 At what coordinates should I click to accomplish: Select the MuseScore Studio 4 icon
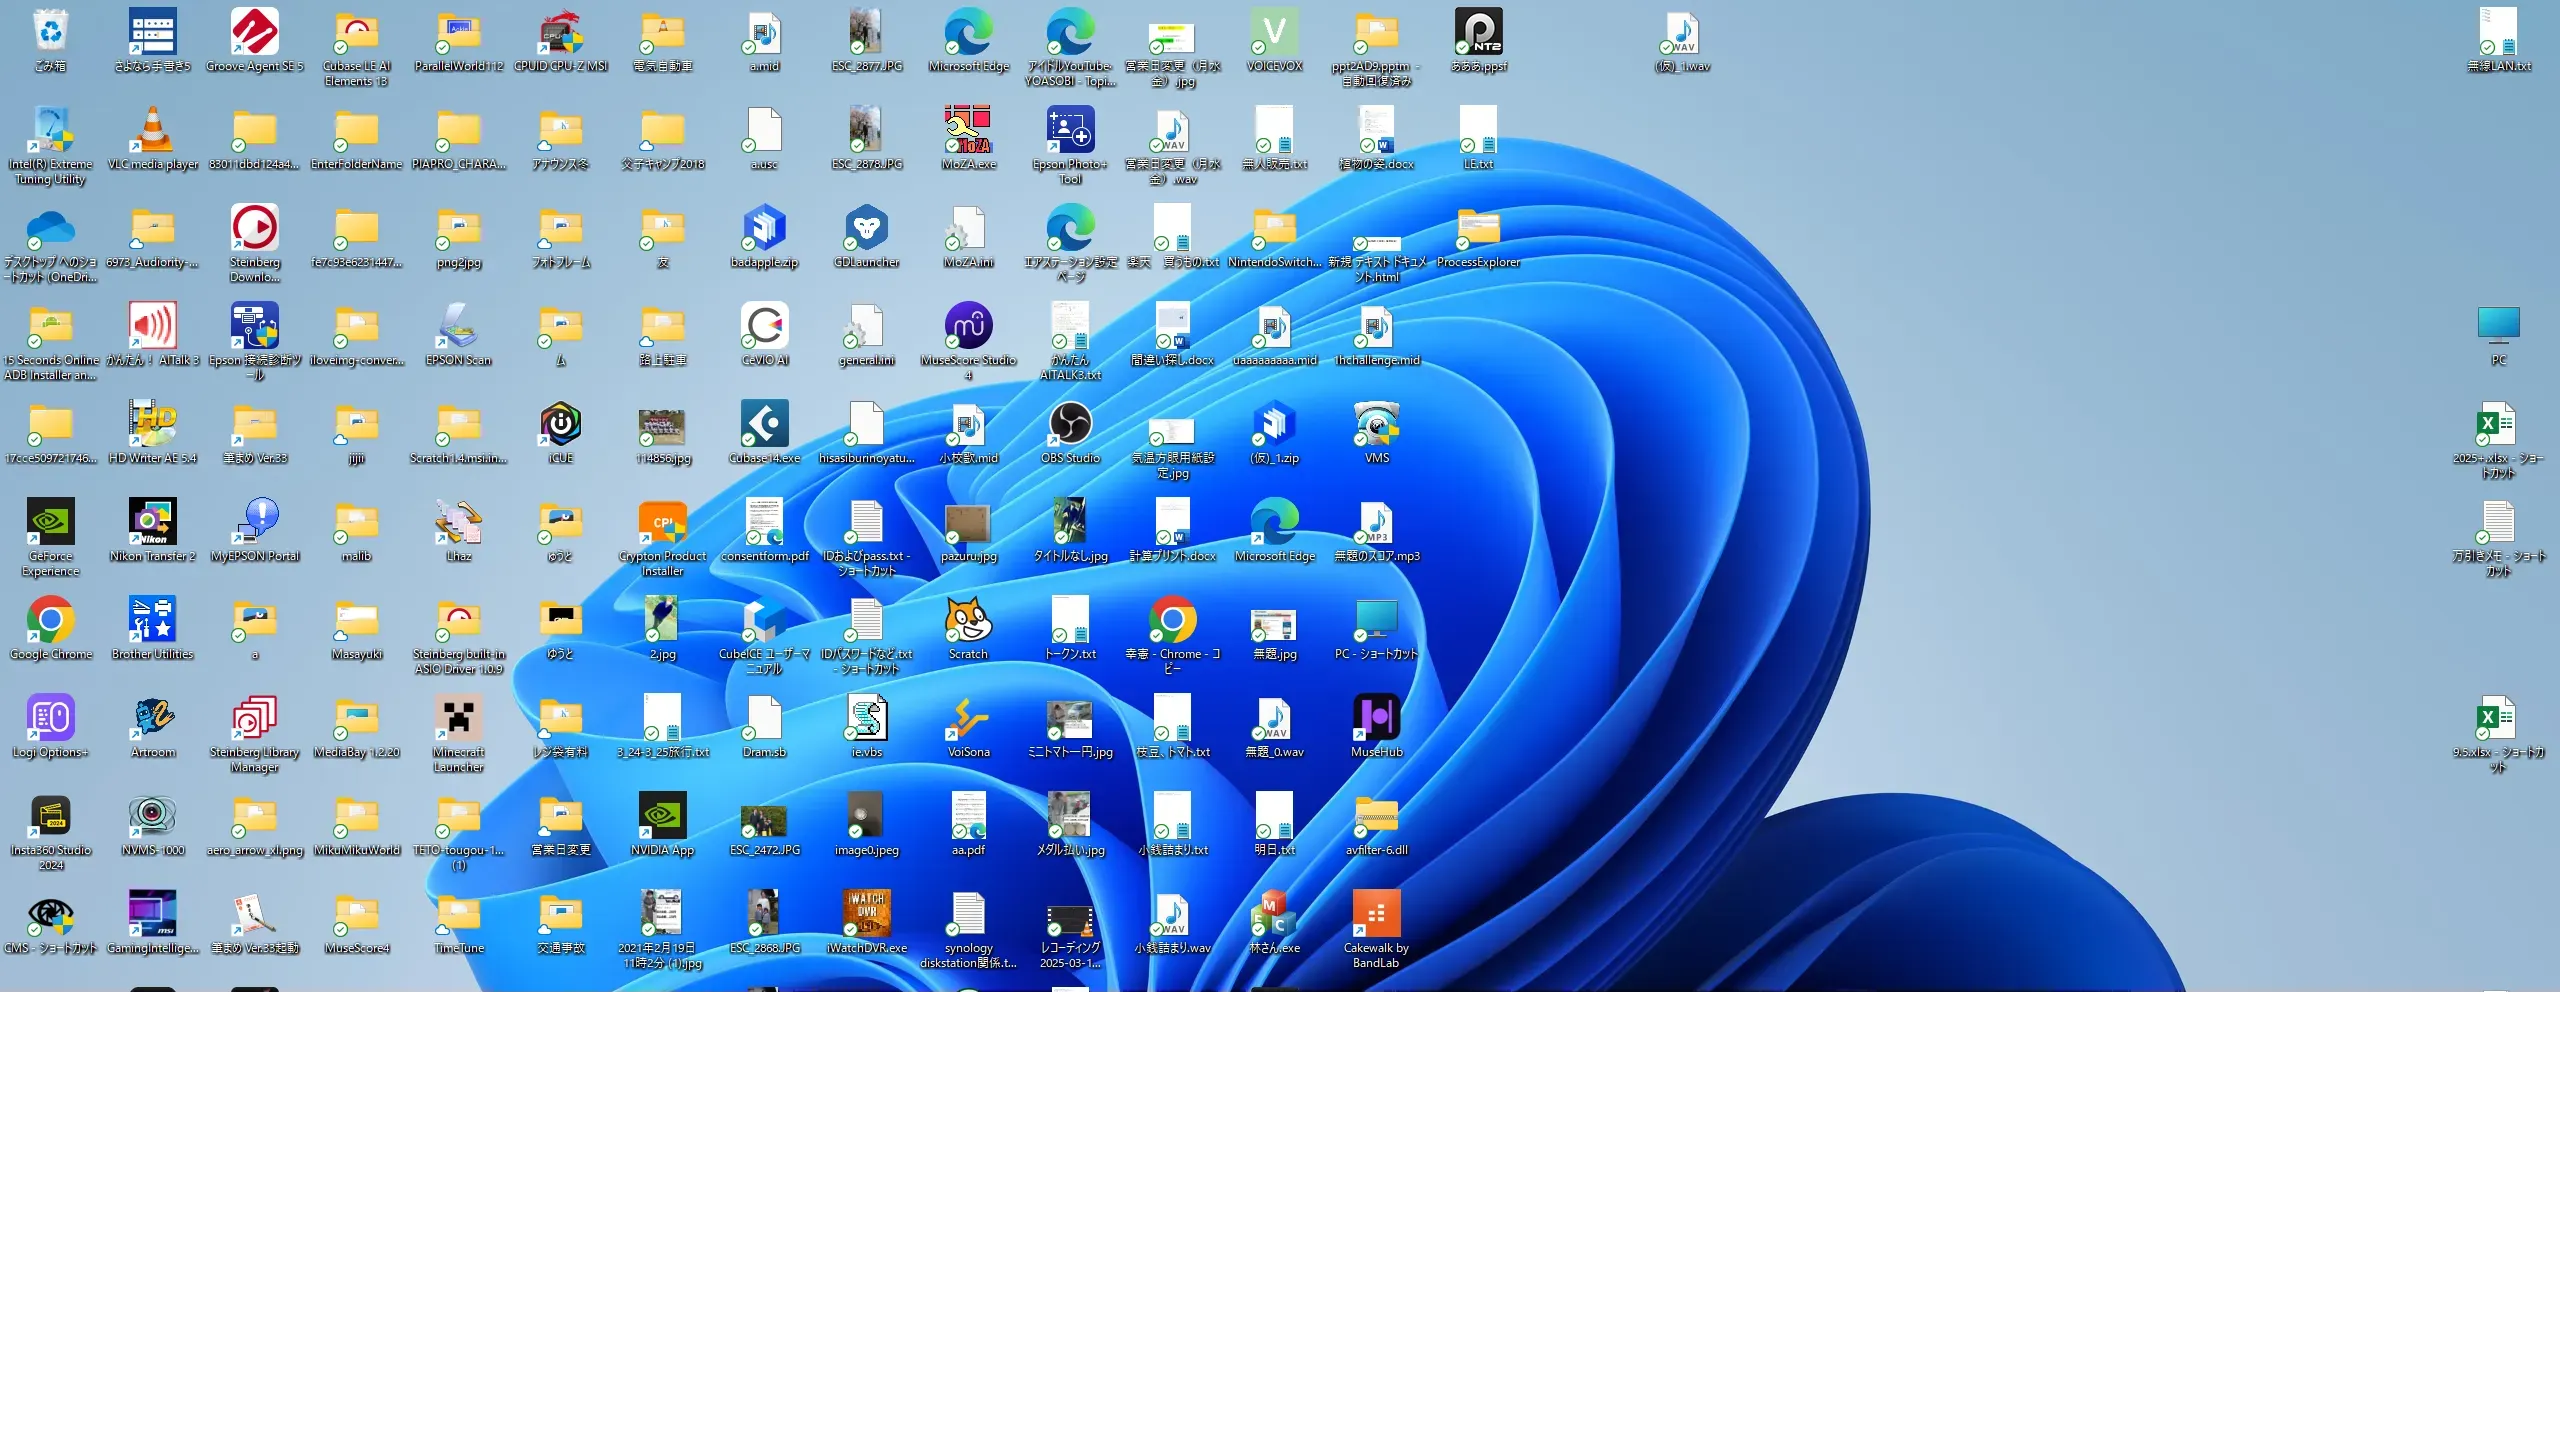968,327
